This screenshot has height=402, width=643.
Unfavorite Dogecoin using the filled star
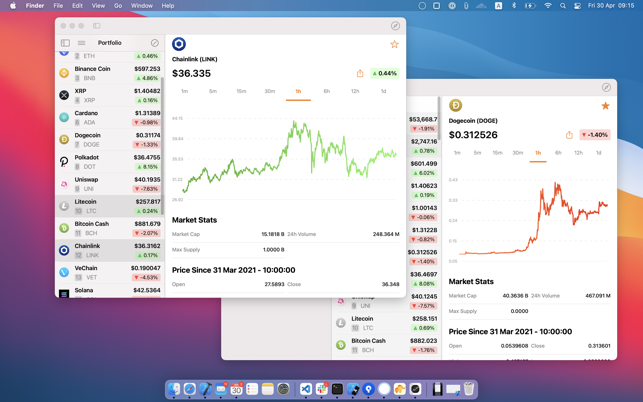(605, 106)
